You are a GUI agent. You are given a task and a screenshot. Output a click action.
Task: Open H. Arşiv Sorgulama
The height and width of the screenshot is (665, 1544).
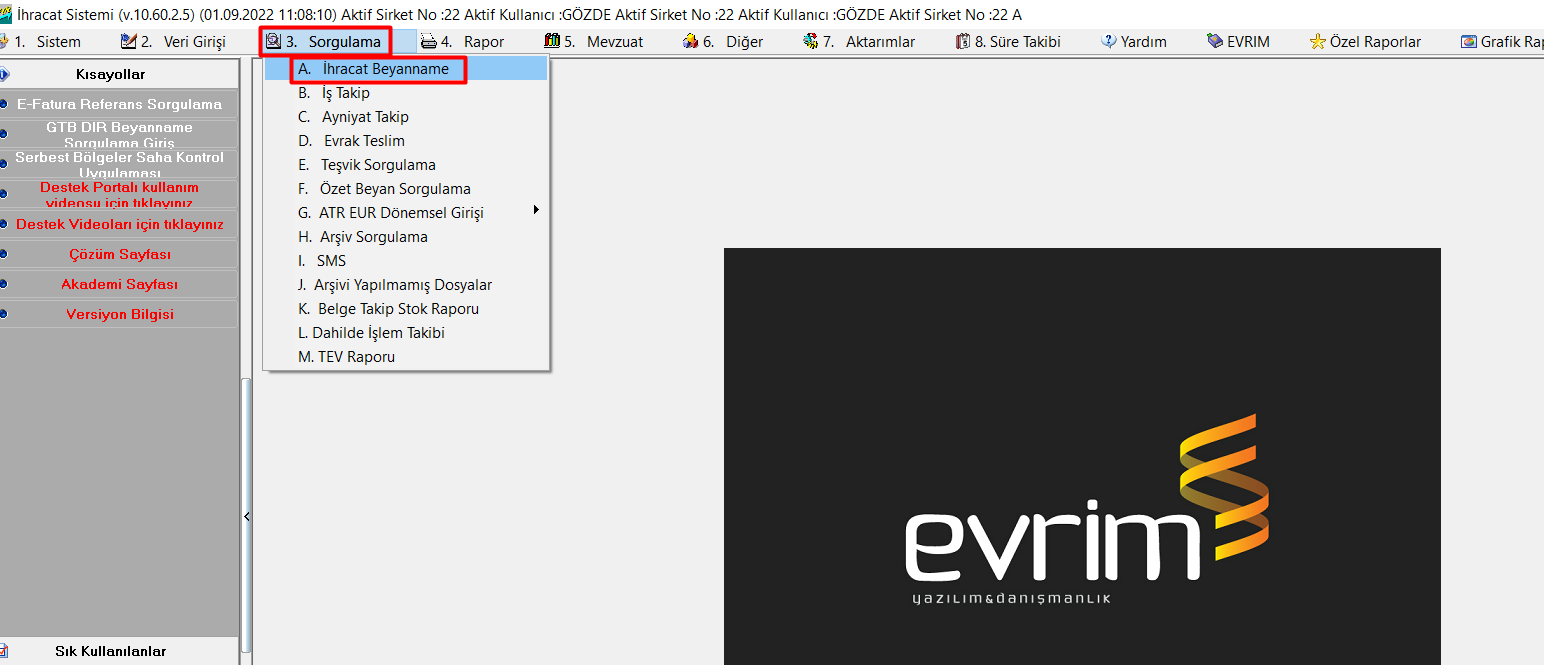tap(406, 237)
